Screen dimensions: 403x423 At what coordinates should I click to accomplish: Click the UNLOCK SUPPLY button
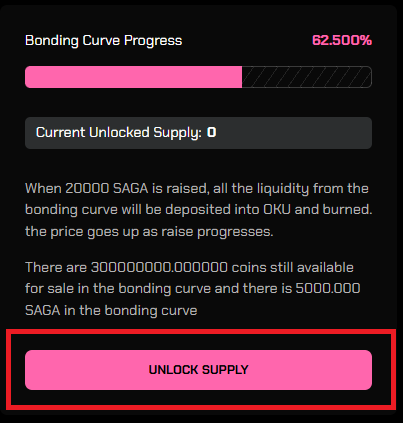198,370
